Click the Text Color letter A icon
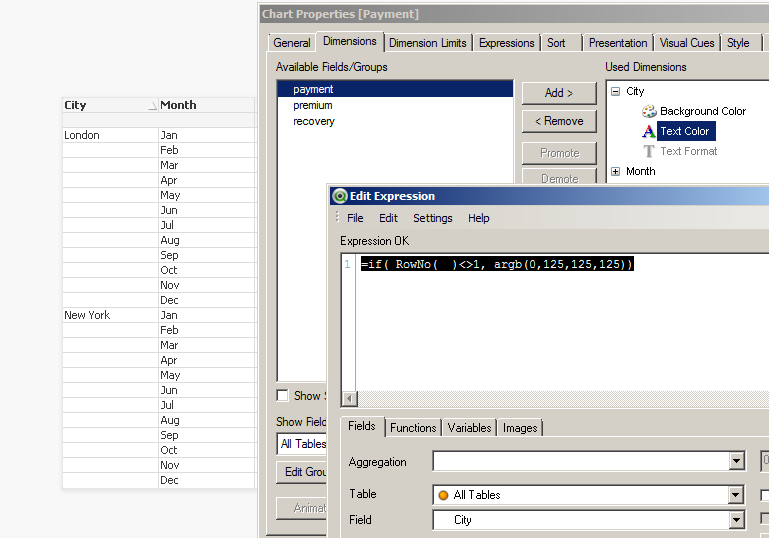Image resolution: width=769 pixels, height=538 pixels. pos(648,131)
